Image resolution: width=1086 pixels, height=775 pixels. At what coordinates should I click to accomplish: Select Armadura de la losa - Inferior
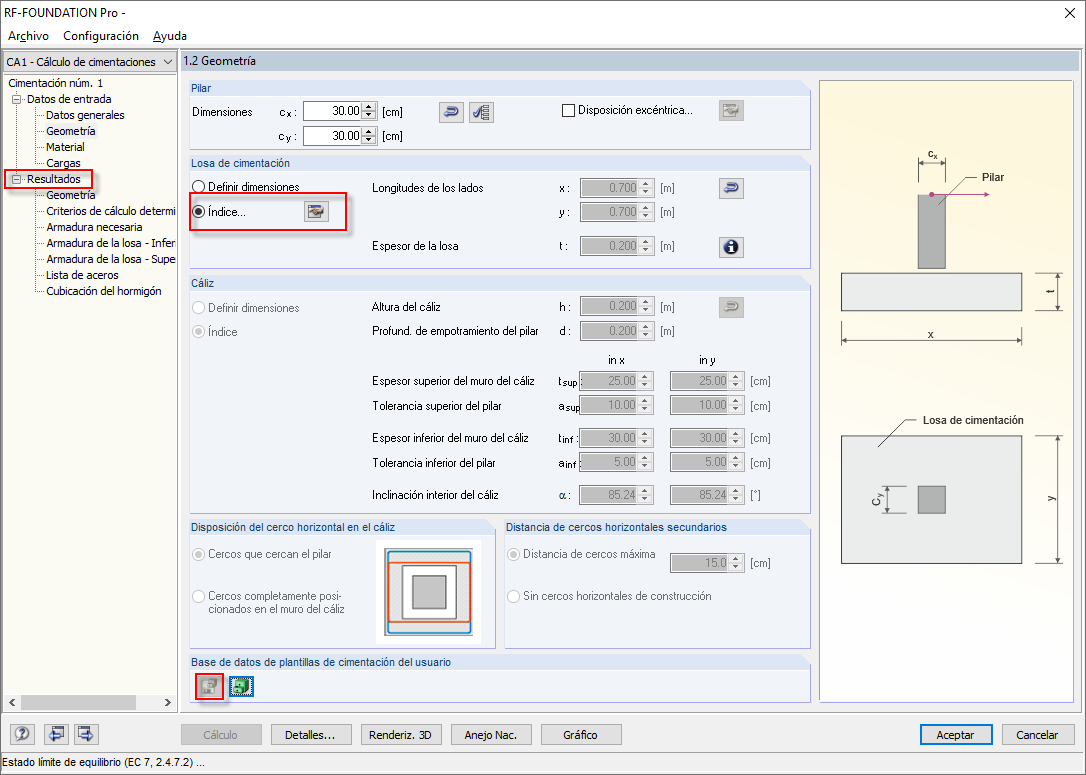pyautogui.click(x=110, y=242)
